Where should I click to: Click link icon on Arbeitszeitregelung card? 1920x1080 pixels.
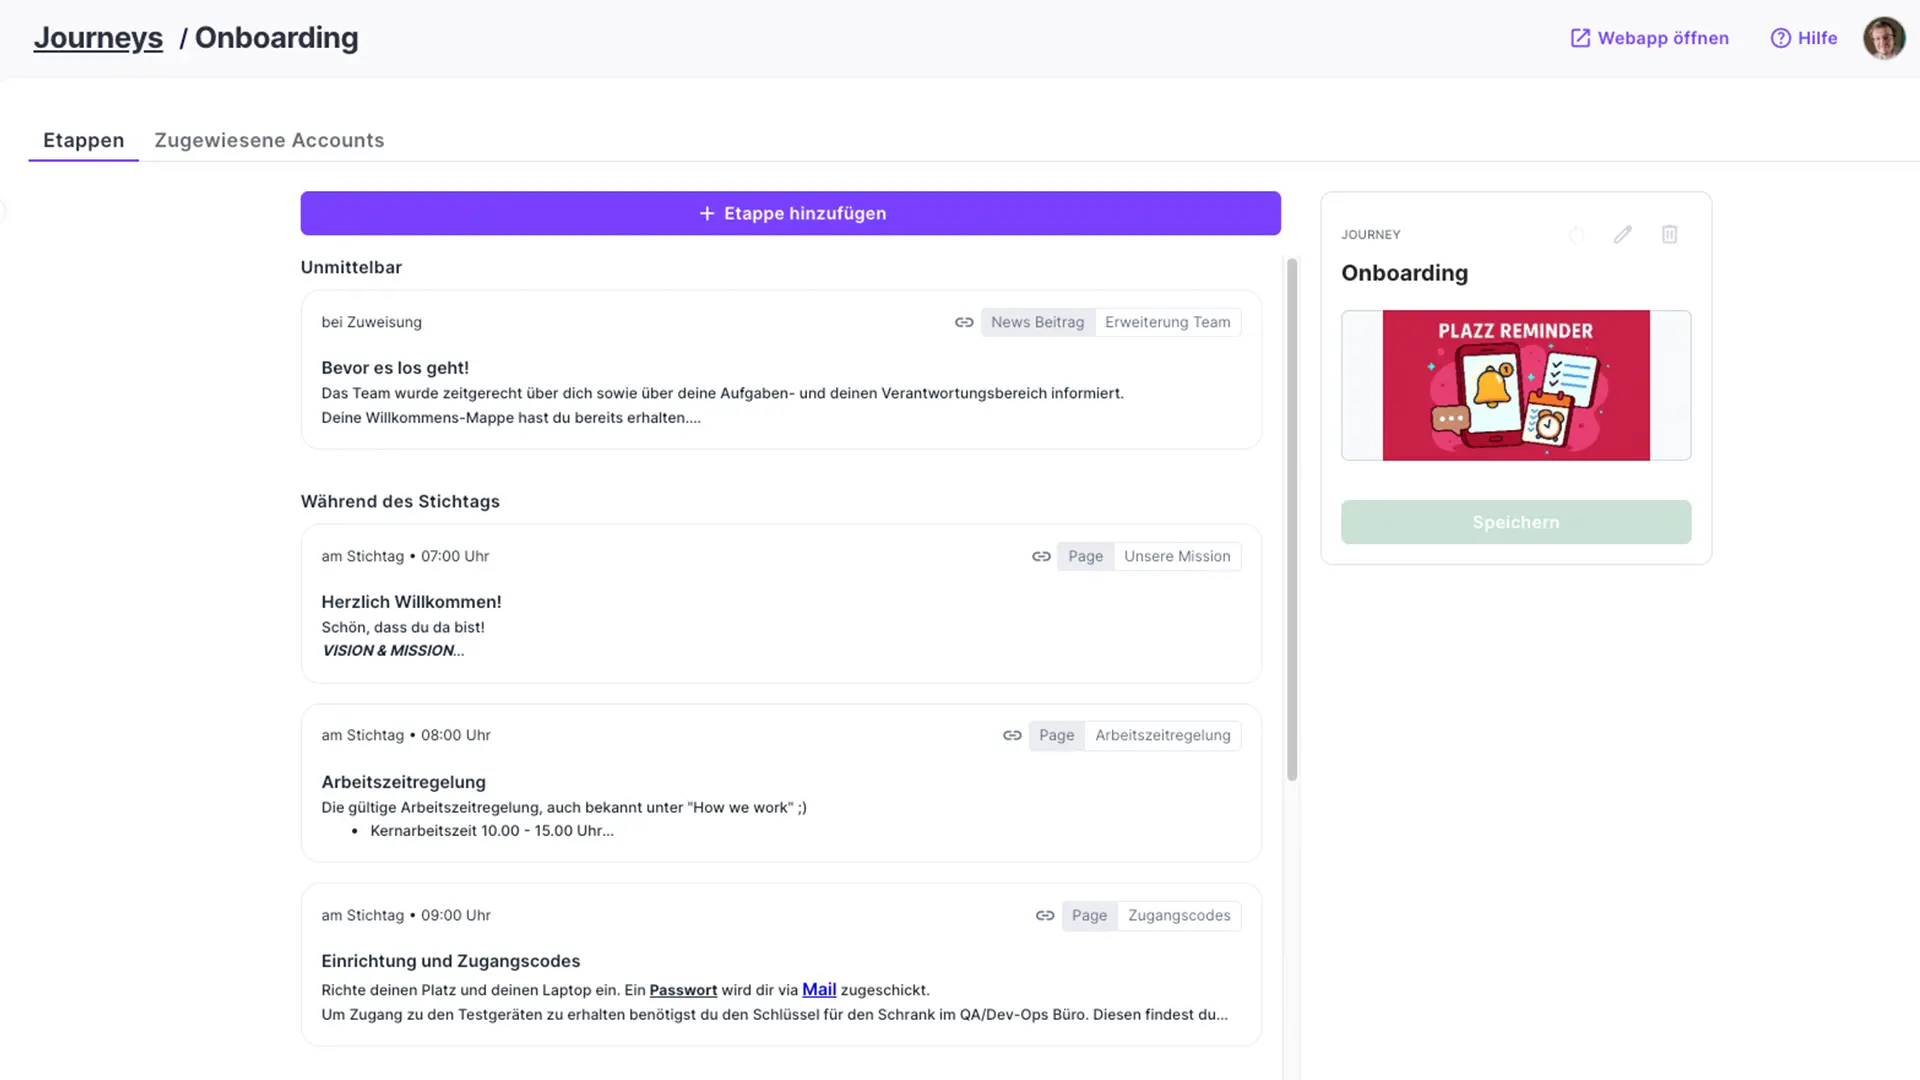coord(1012,736)
